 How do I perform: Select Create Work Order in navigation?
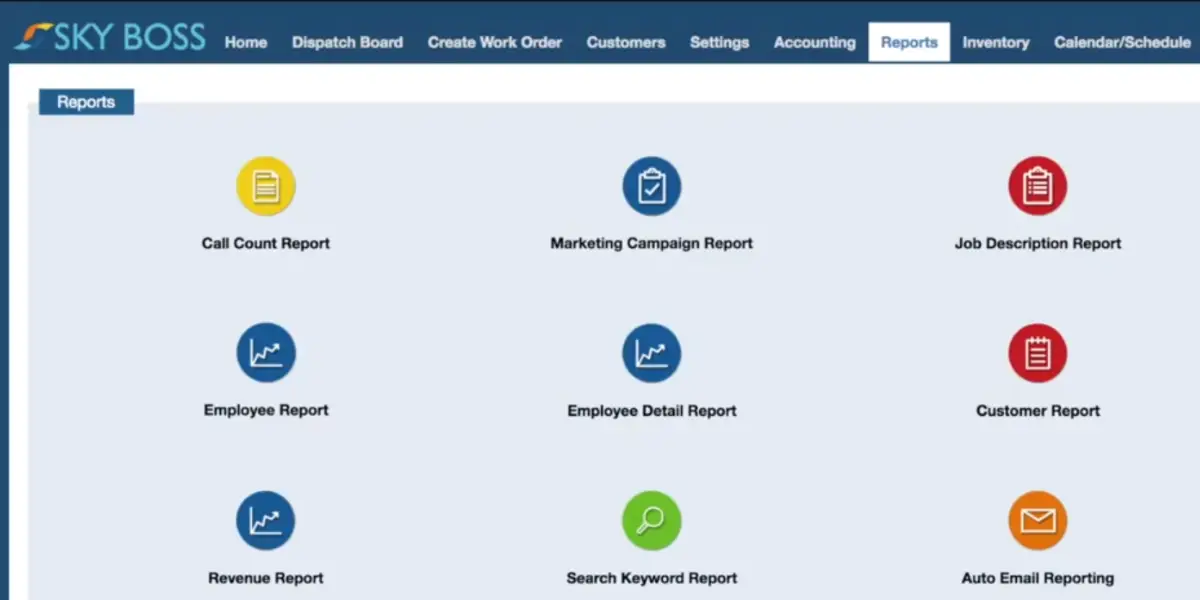pyautogui.click(x=495, y=42)
